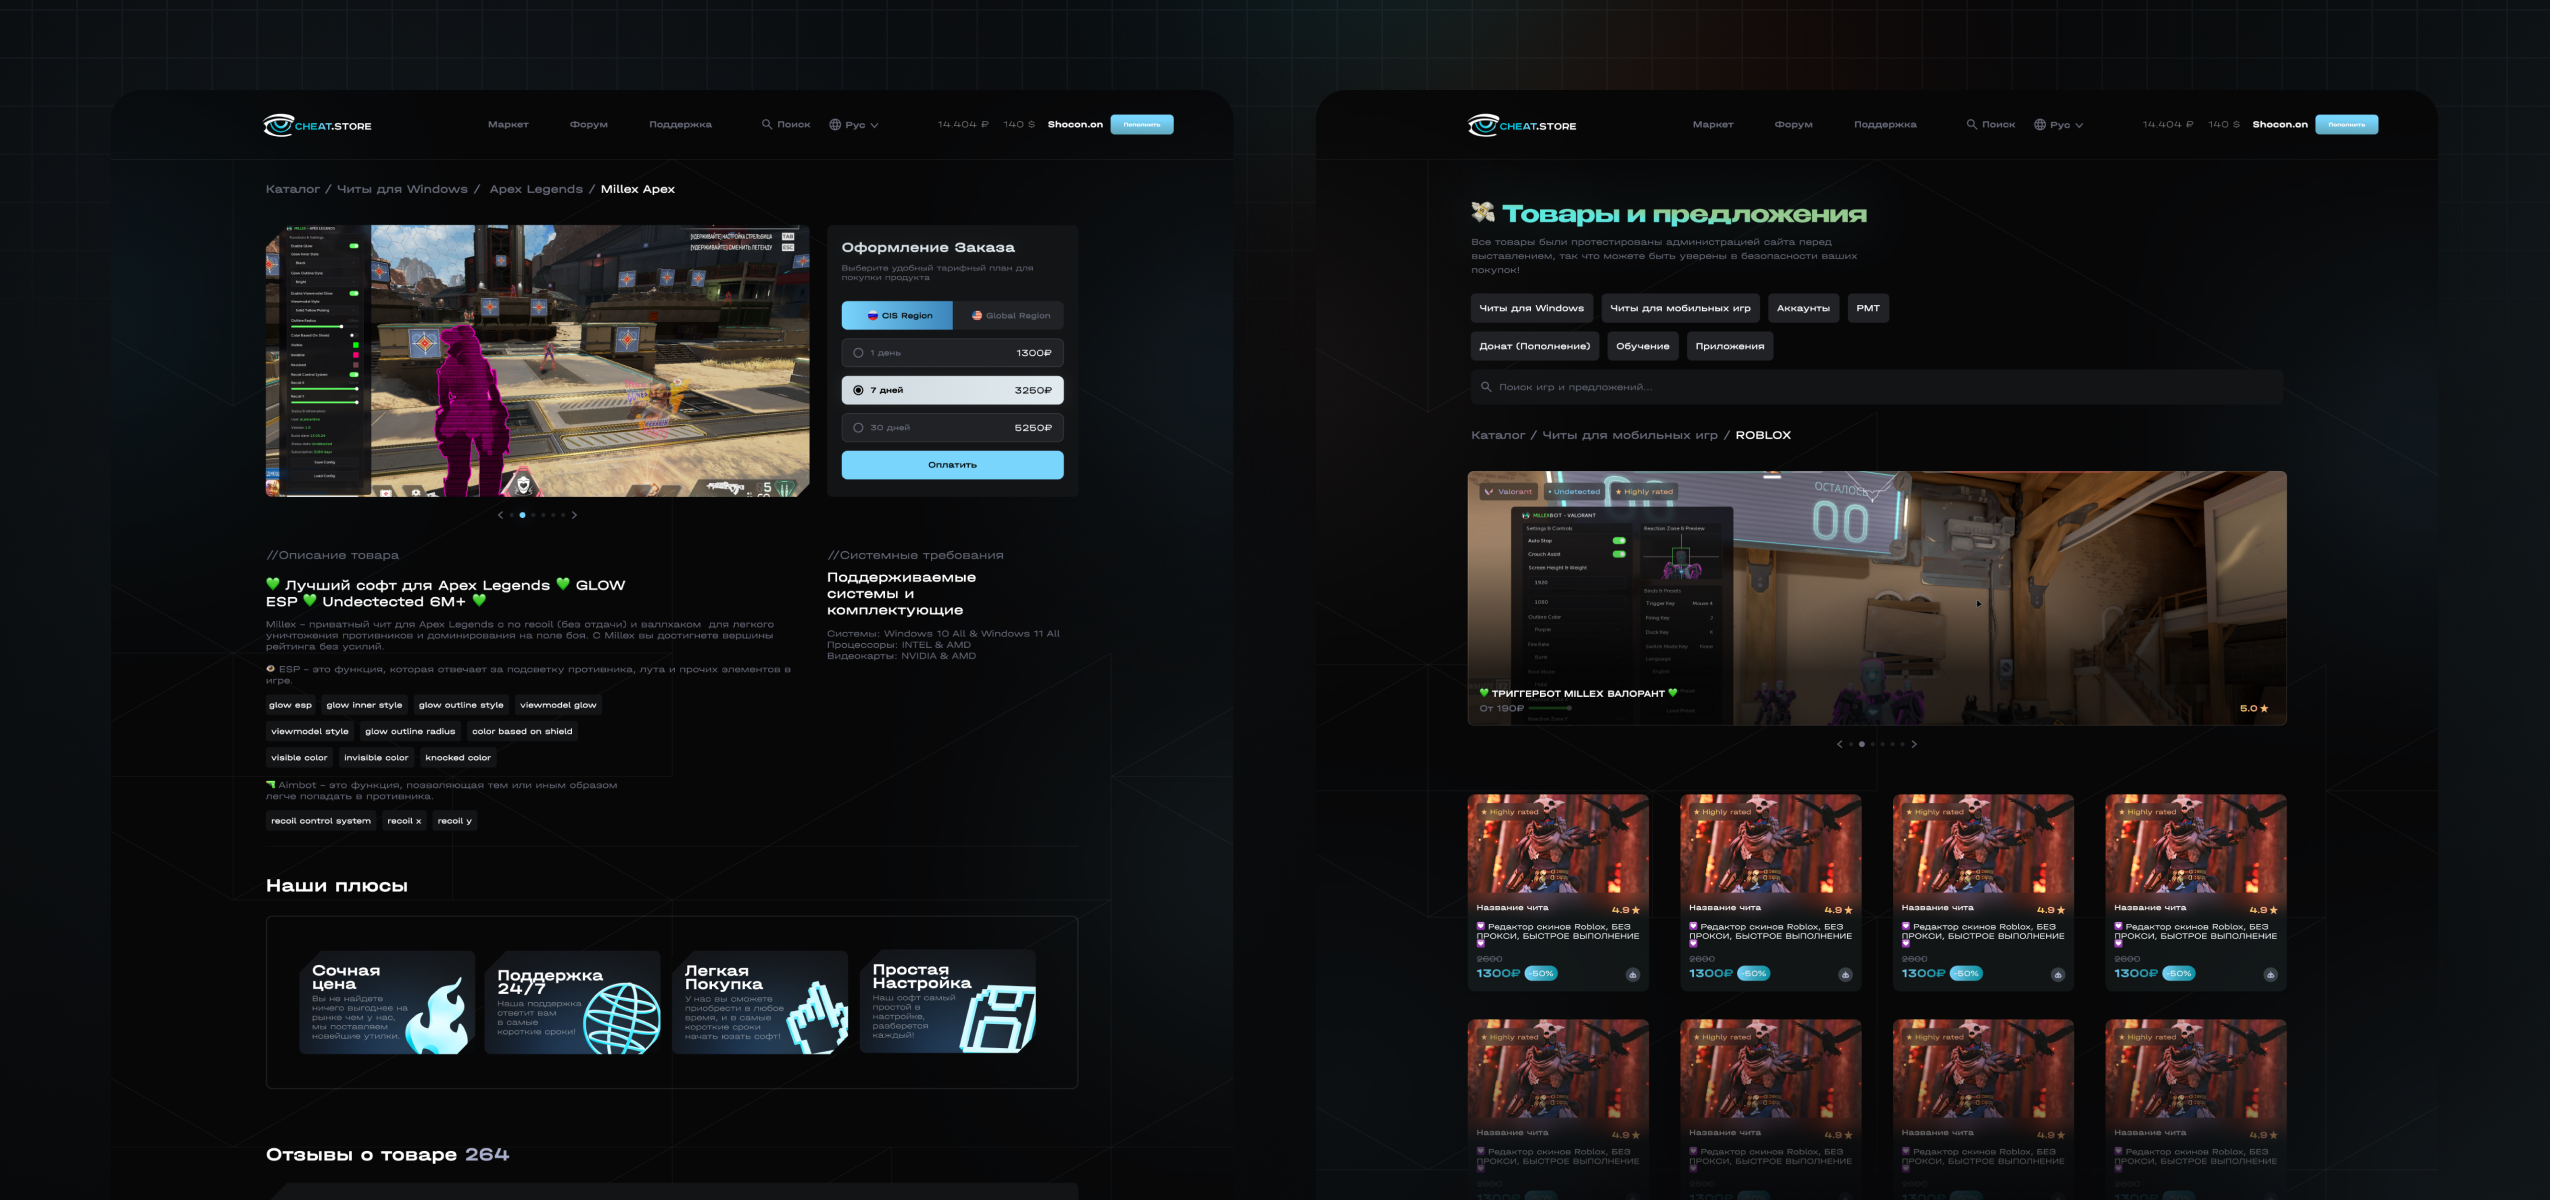Image resolution: width=2550 pixels, height=1200 pixels.
Task: Click the next arrow under the Valorant banner carousel
Action: (x=1914, y=744)
